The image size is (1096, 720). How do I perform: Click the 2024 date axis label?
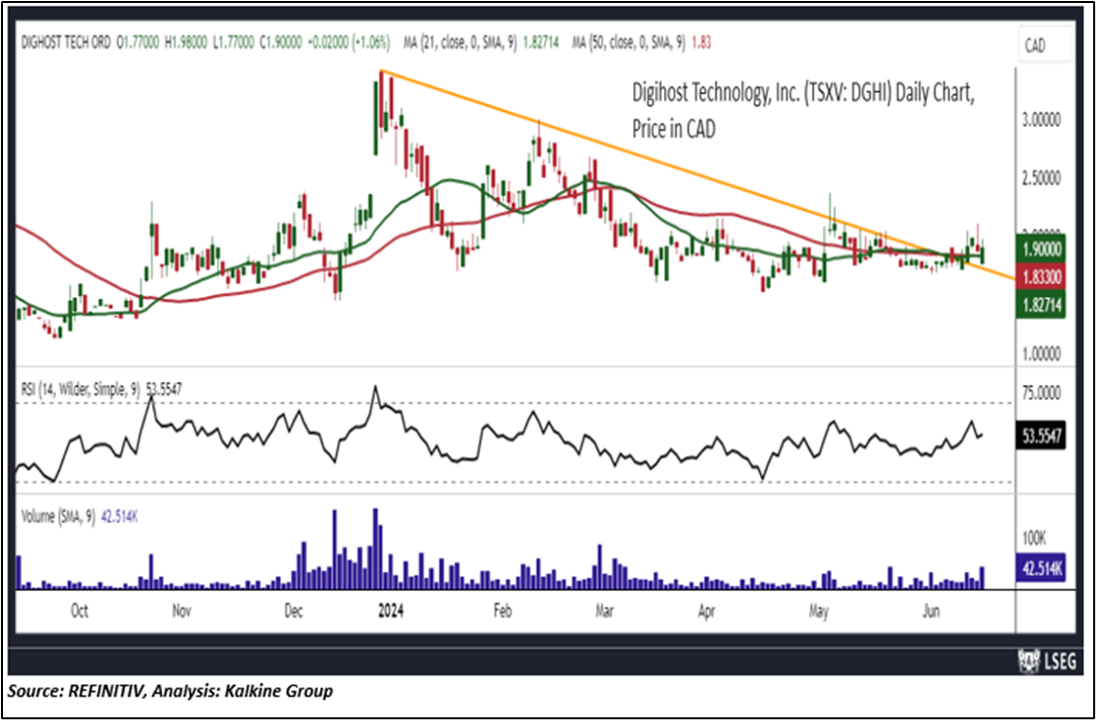[x=391, y=611]
